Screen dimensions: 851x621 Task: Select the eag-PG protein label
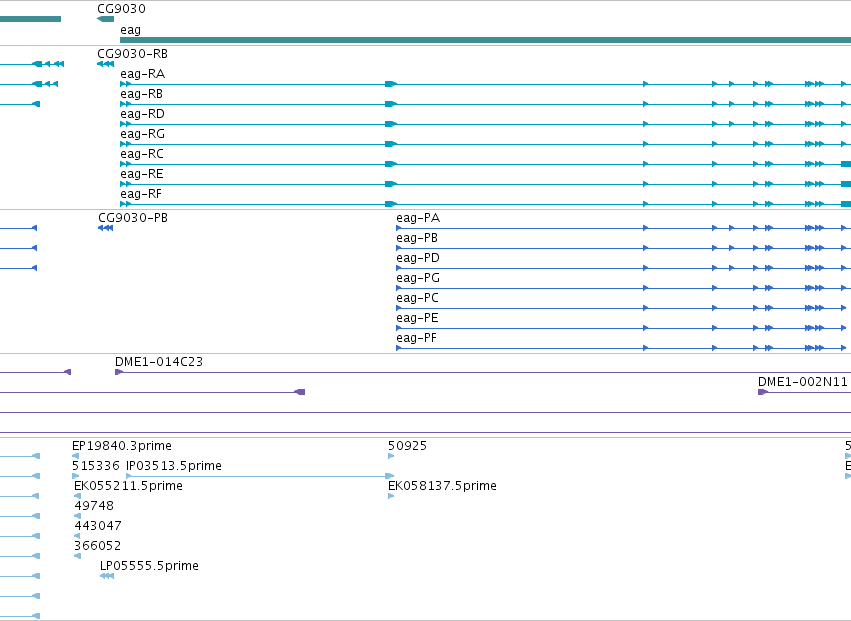(x=418, y=278)
